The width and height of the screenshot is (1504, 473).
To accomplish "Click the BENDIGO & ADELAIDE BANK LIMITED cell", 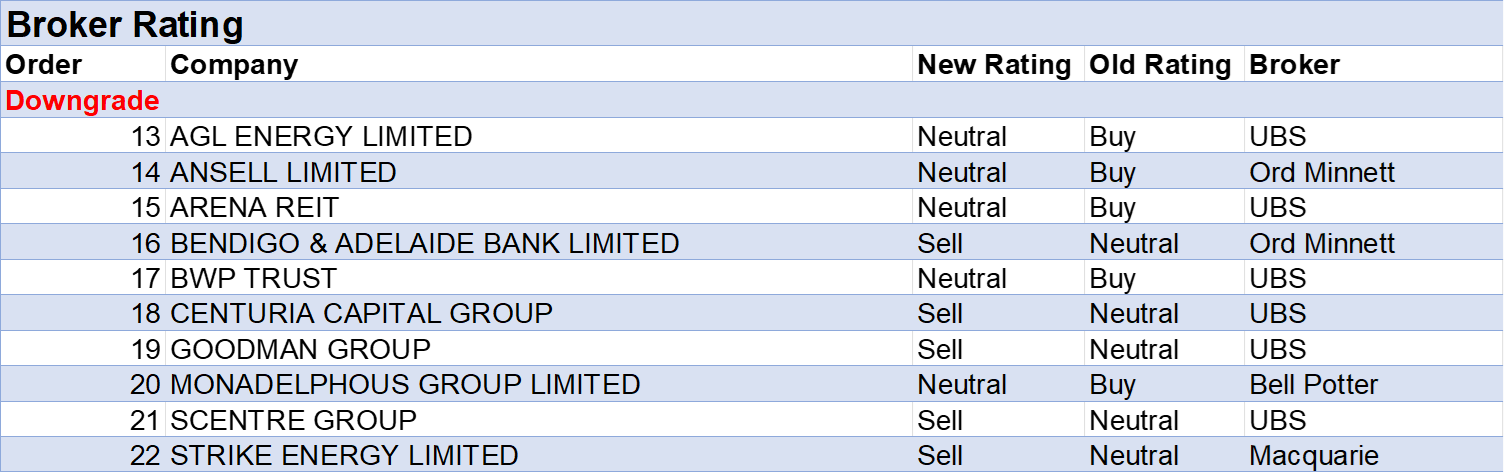I will [x=425, y=244].
